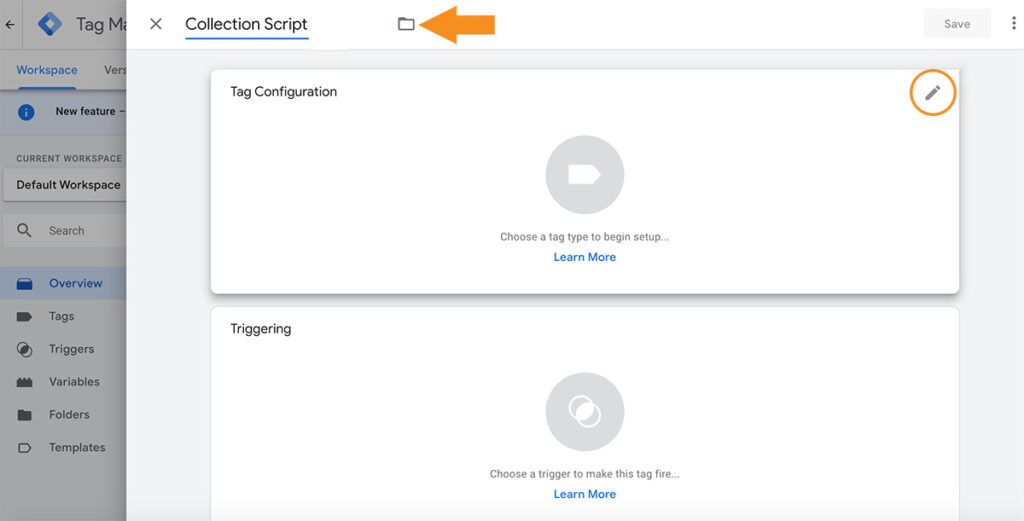
Task: Open Learn More link under Triggering
Action: [x=584, y=494]
